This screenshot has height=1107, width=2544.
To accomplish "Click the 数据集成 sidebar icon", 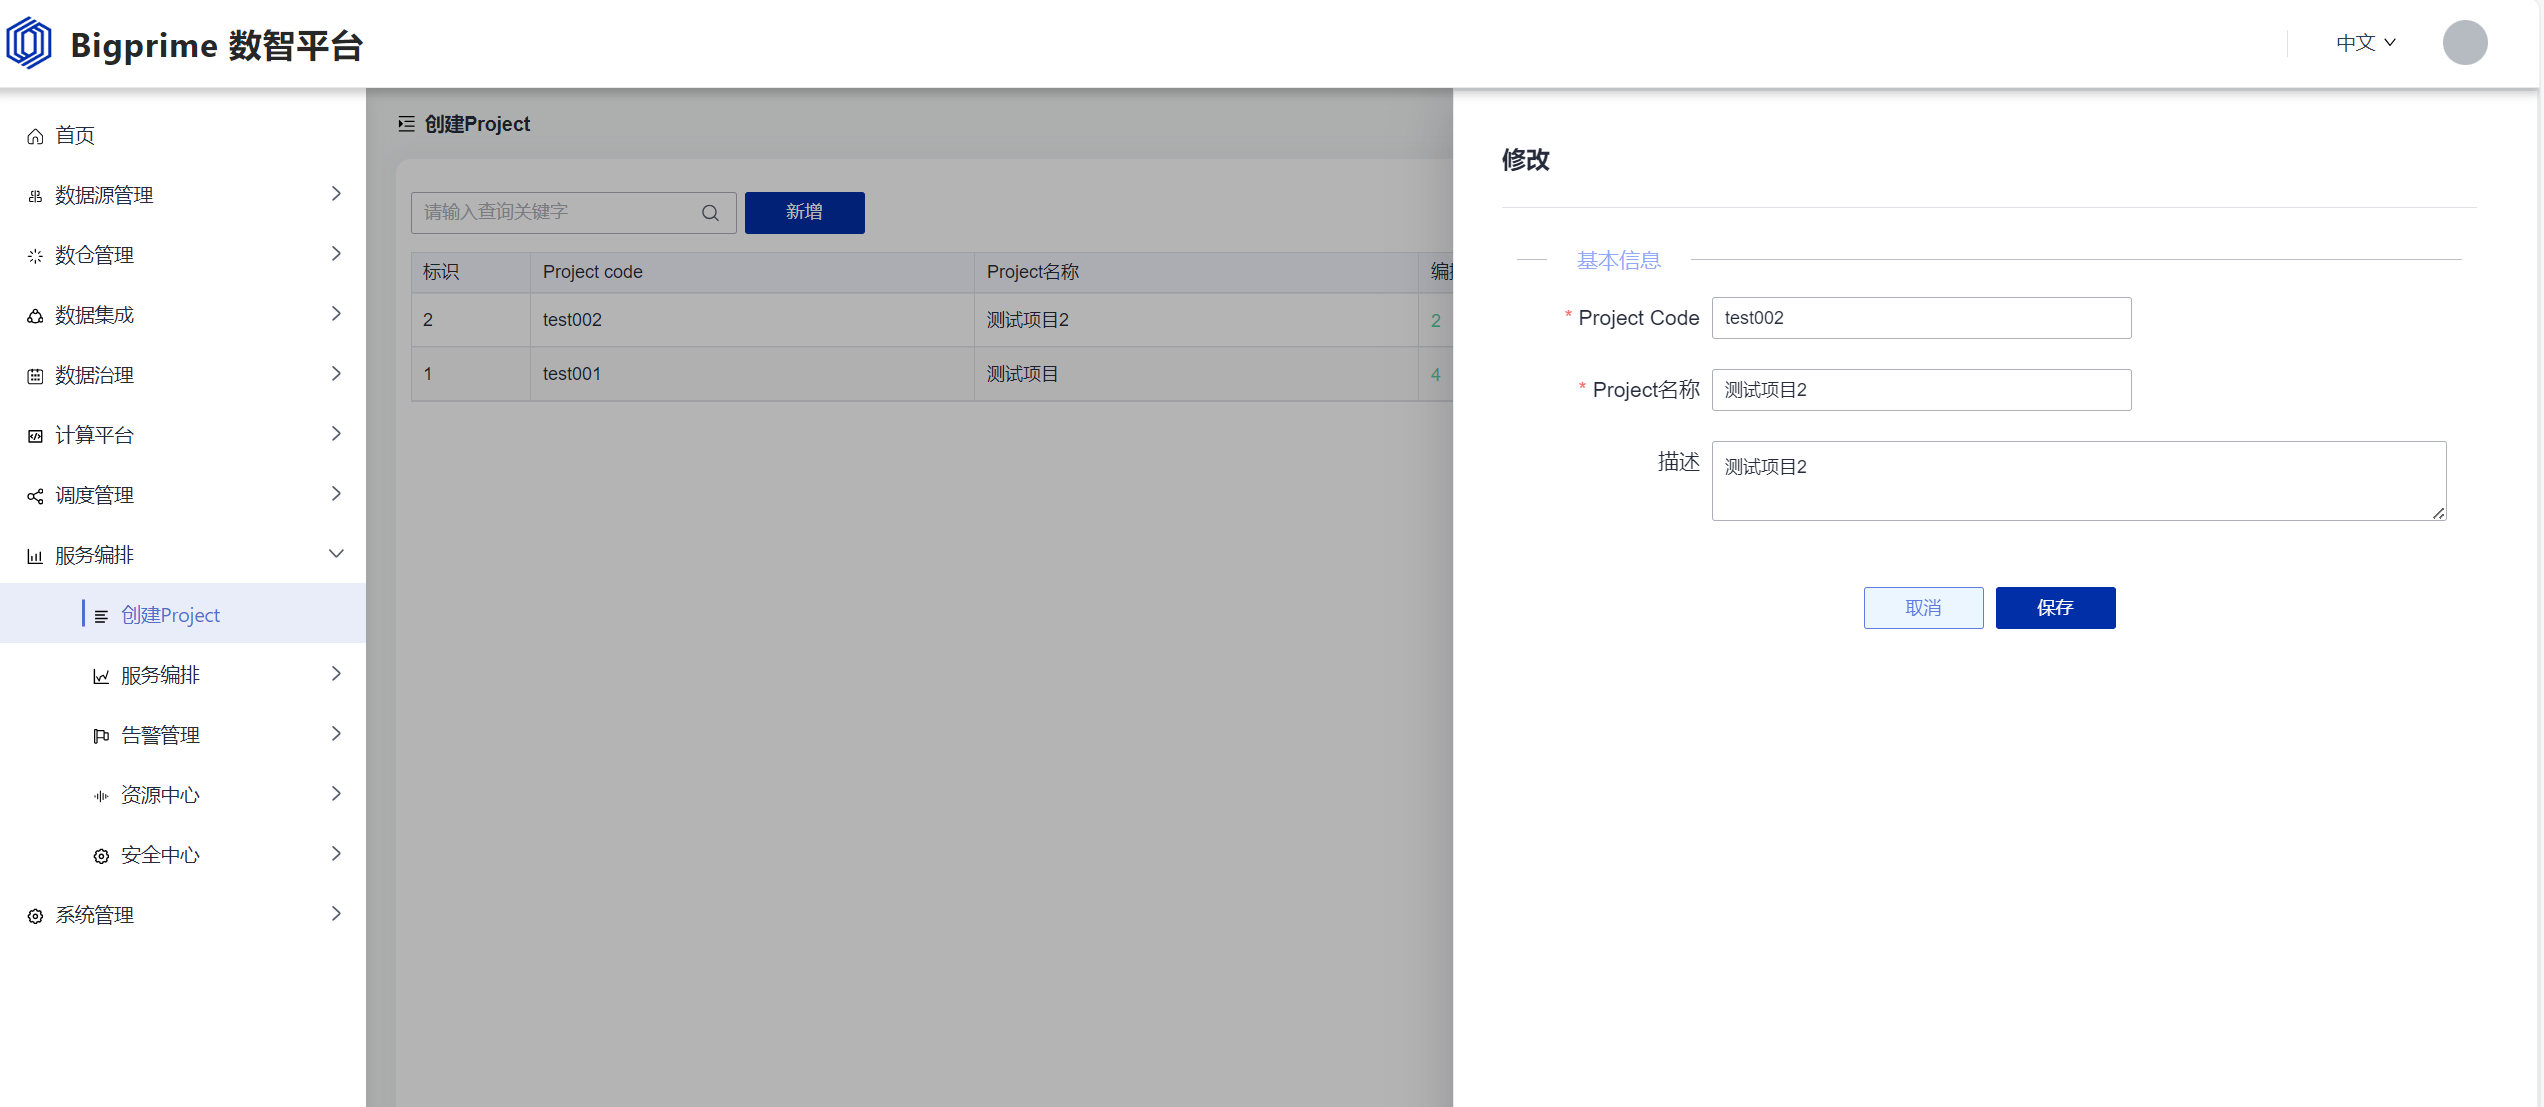I will pos(35,316).
